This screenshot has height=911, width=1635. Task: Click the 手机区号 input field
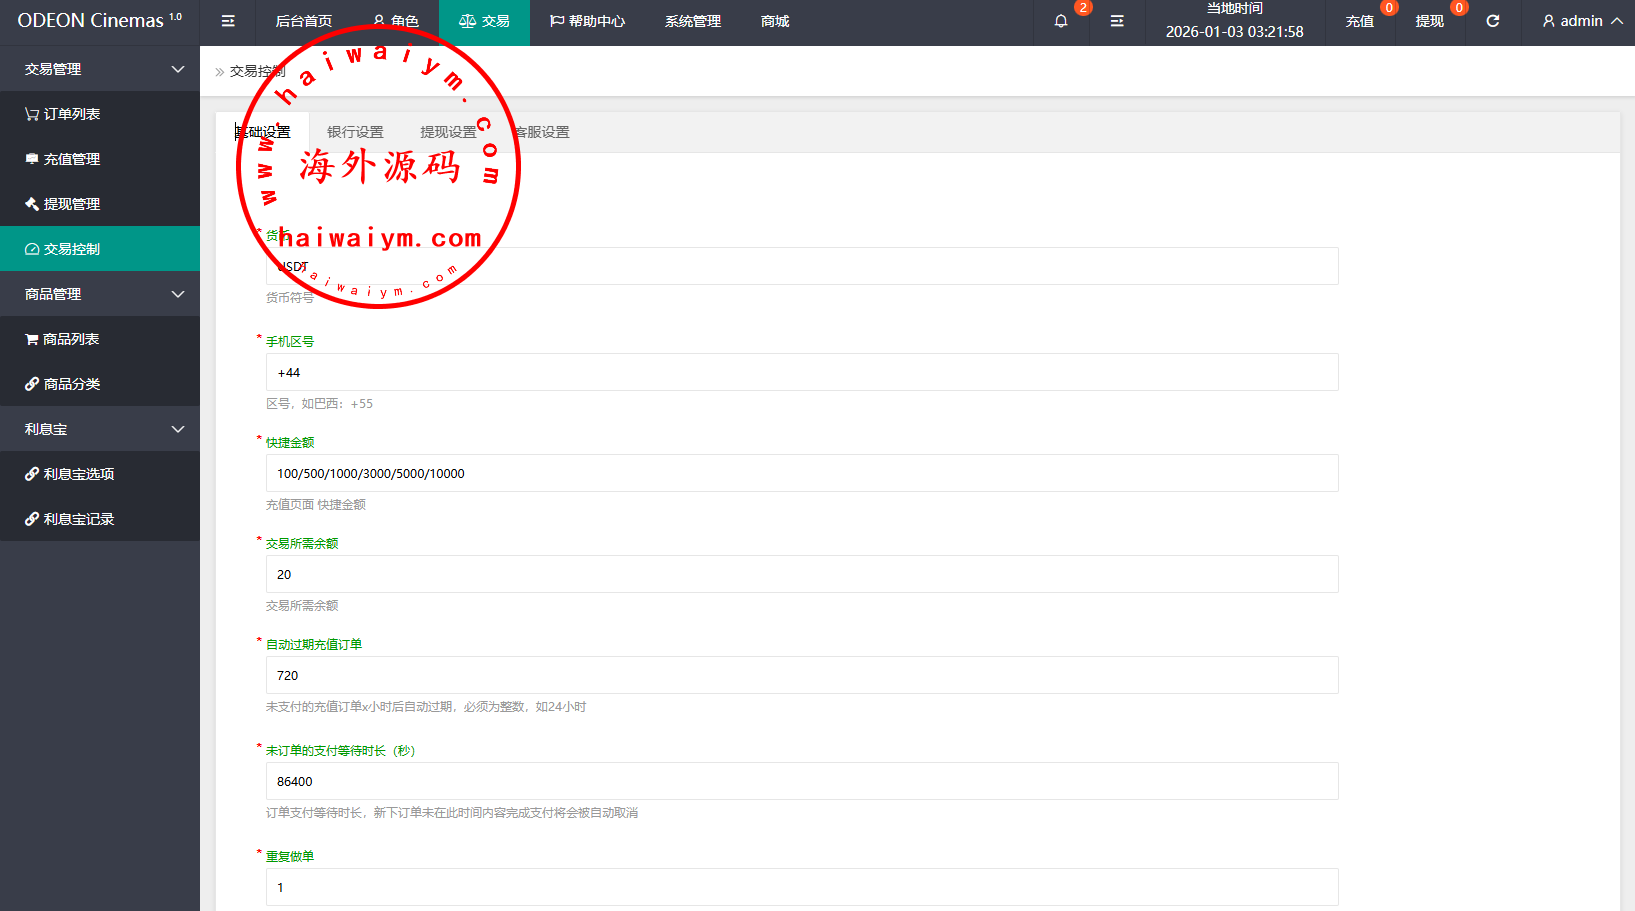tap(801, 372)
